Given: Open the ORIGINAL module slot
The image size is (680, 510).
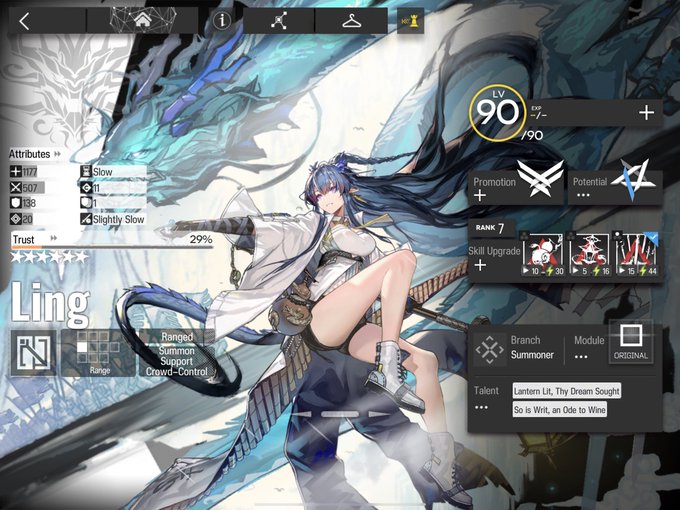Looking at the screenshot, I should (x=631, y=341).
